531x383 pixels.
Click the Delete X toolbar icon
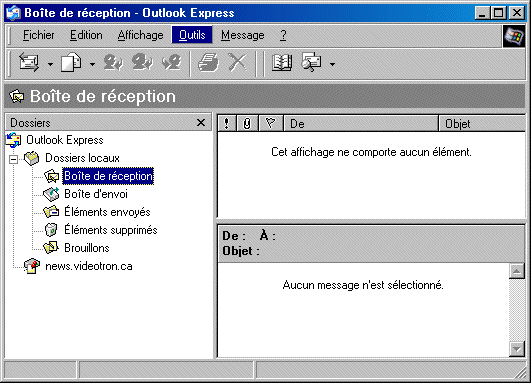237,63
